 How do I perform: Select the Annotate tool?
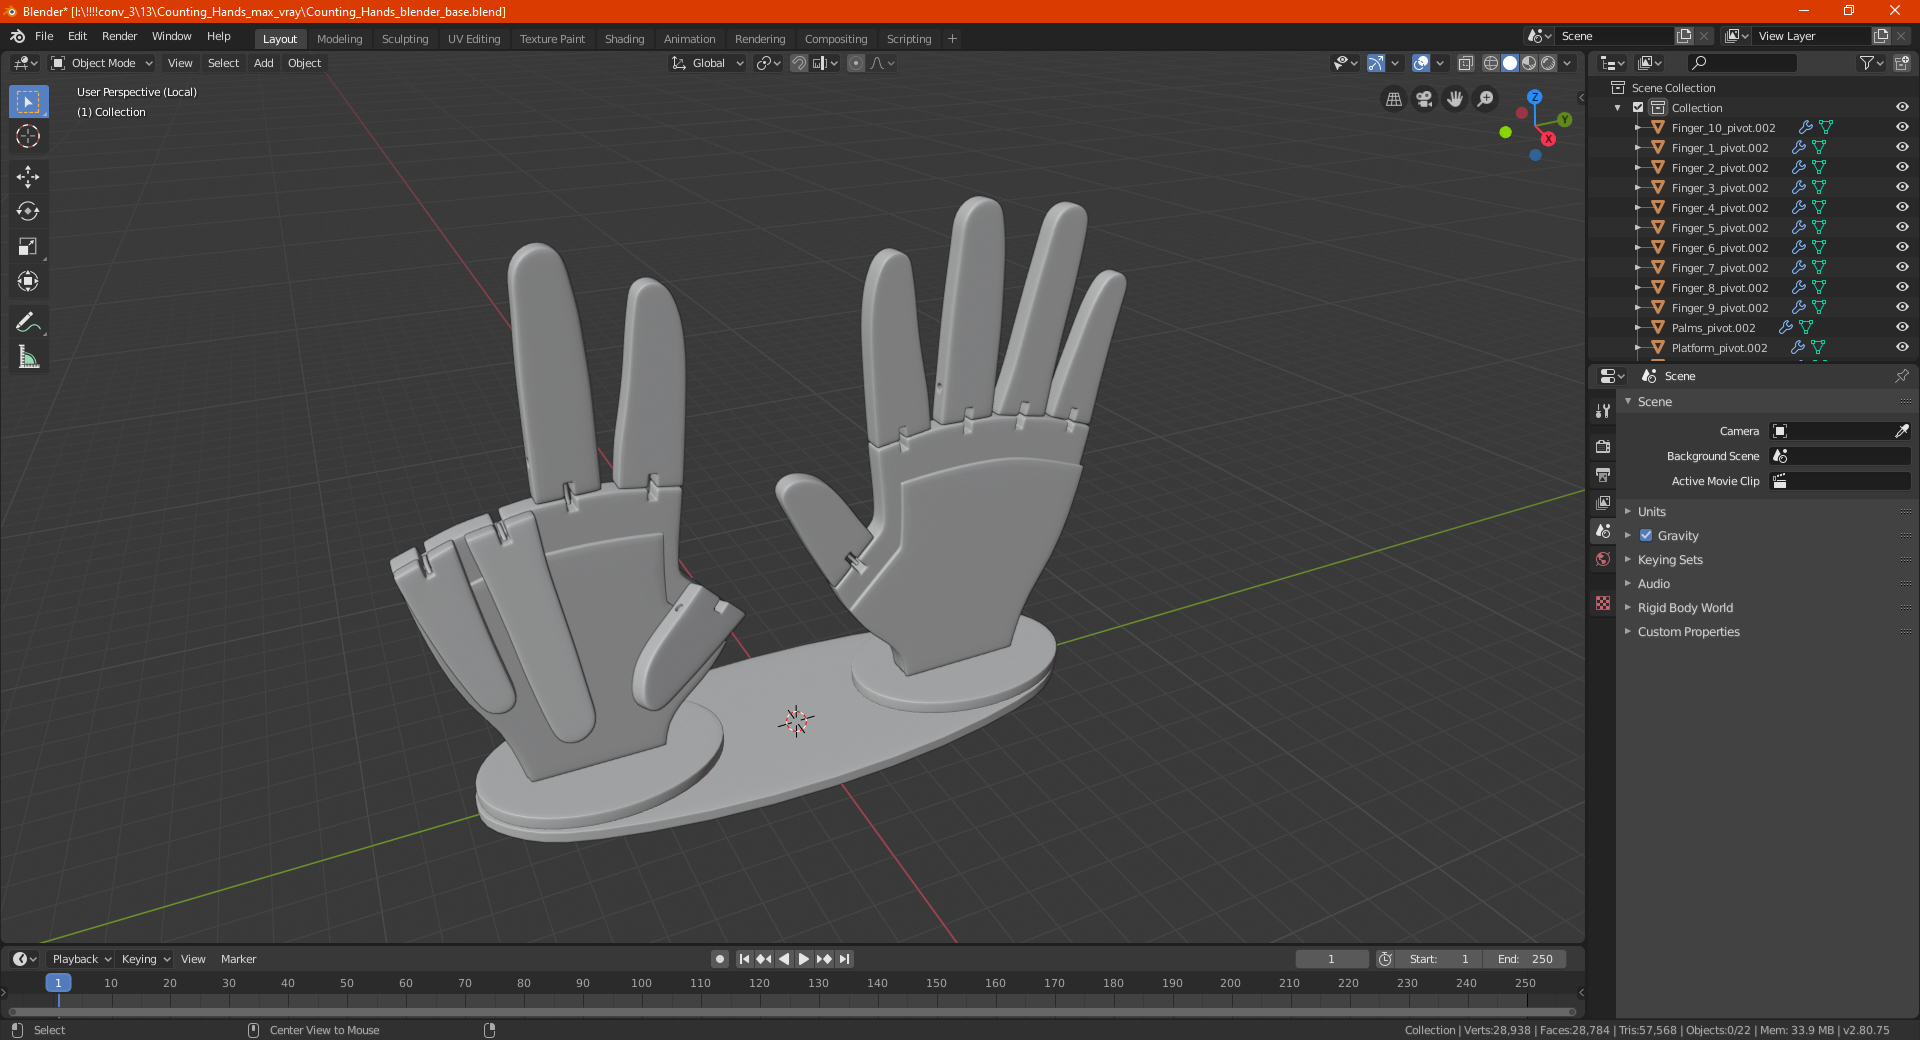click(x=28, y=322)
